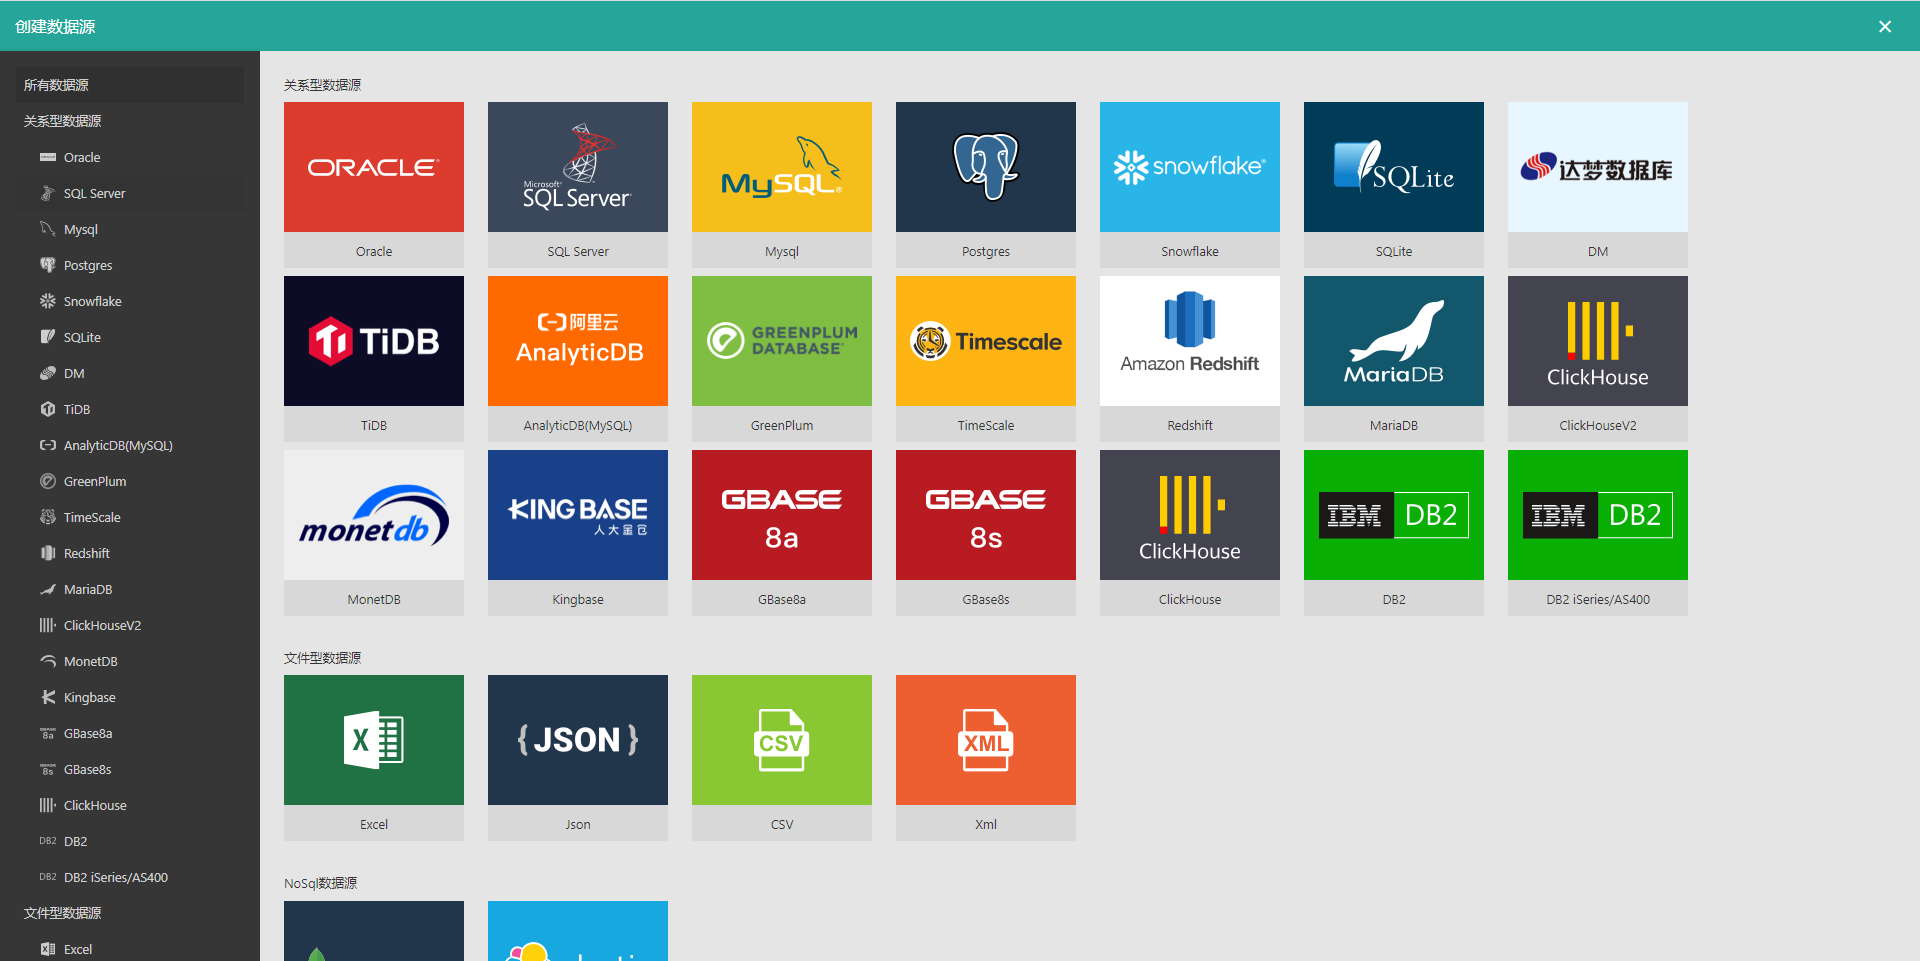Select the GBase 8s tile

pyautogui.click(x=986, y=532)
